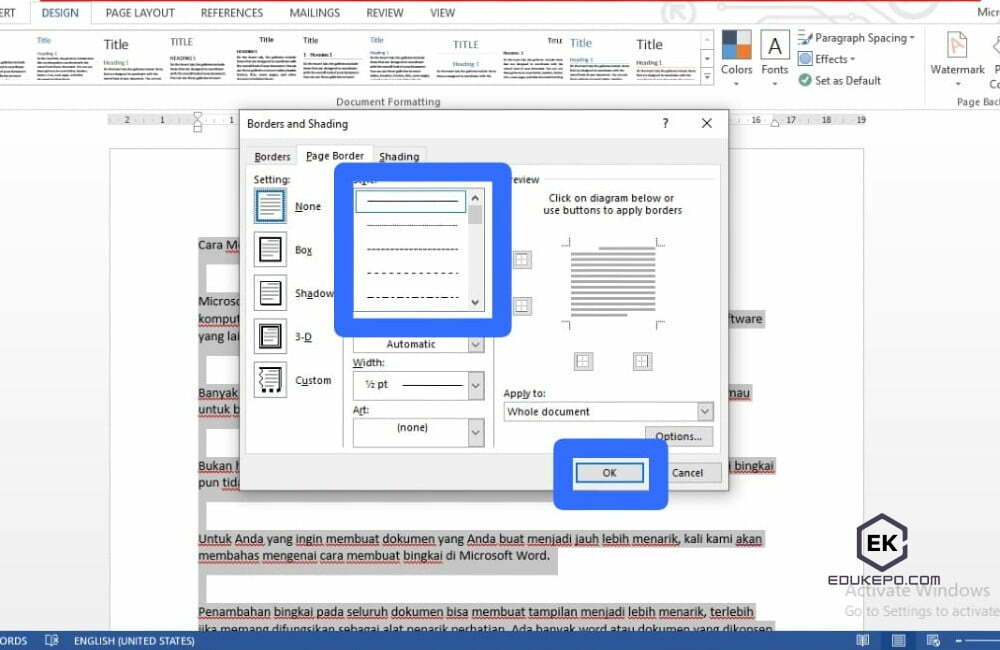Click the Set as Default checkmark icon
This screenshot has width=1000, height=650.
coord(805,80)
